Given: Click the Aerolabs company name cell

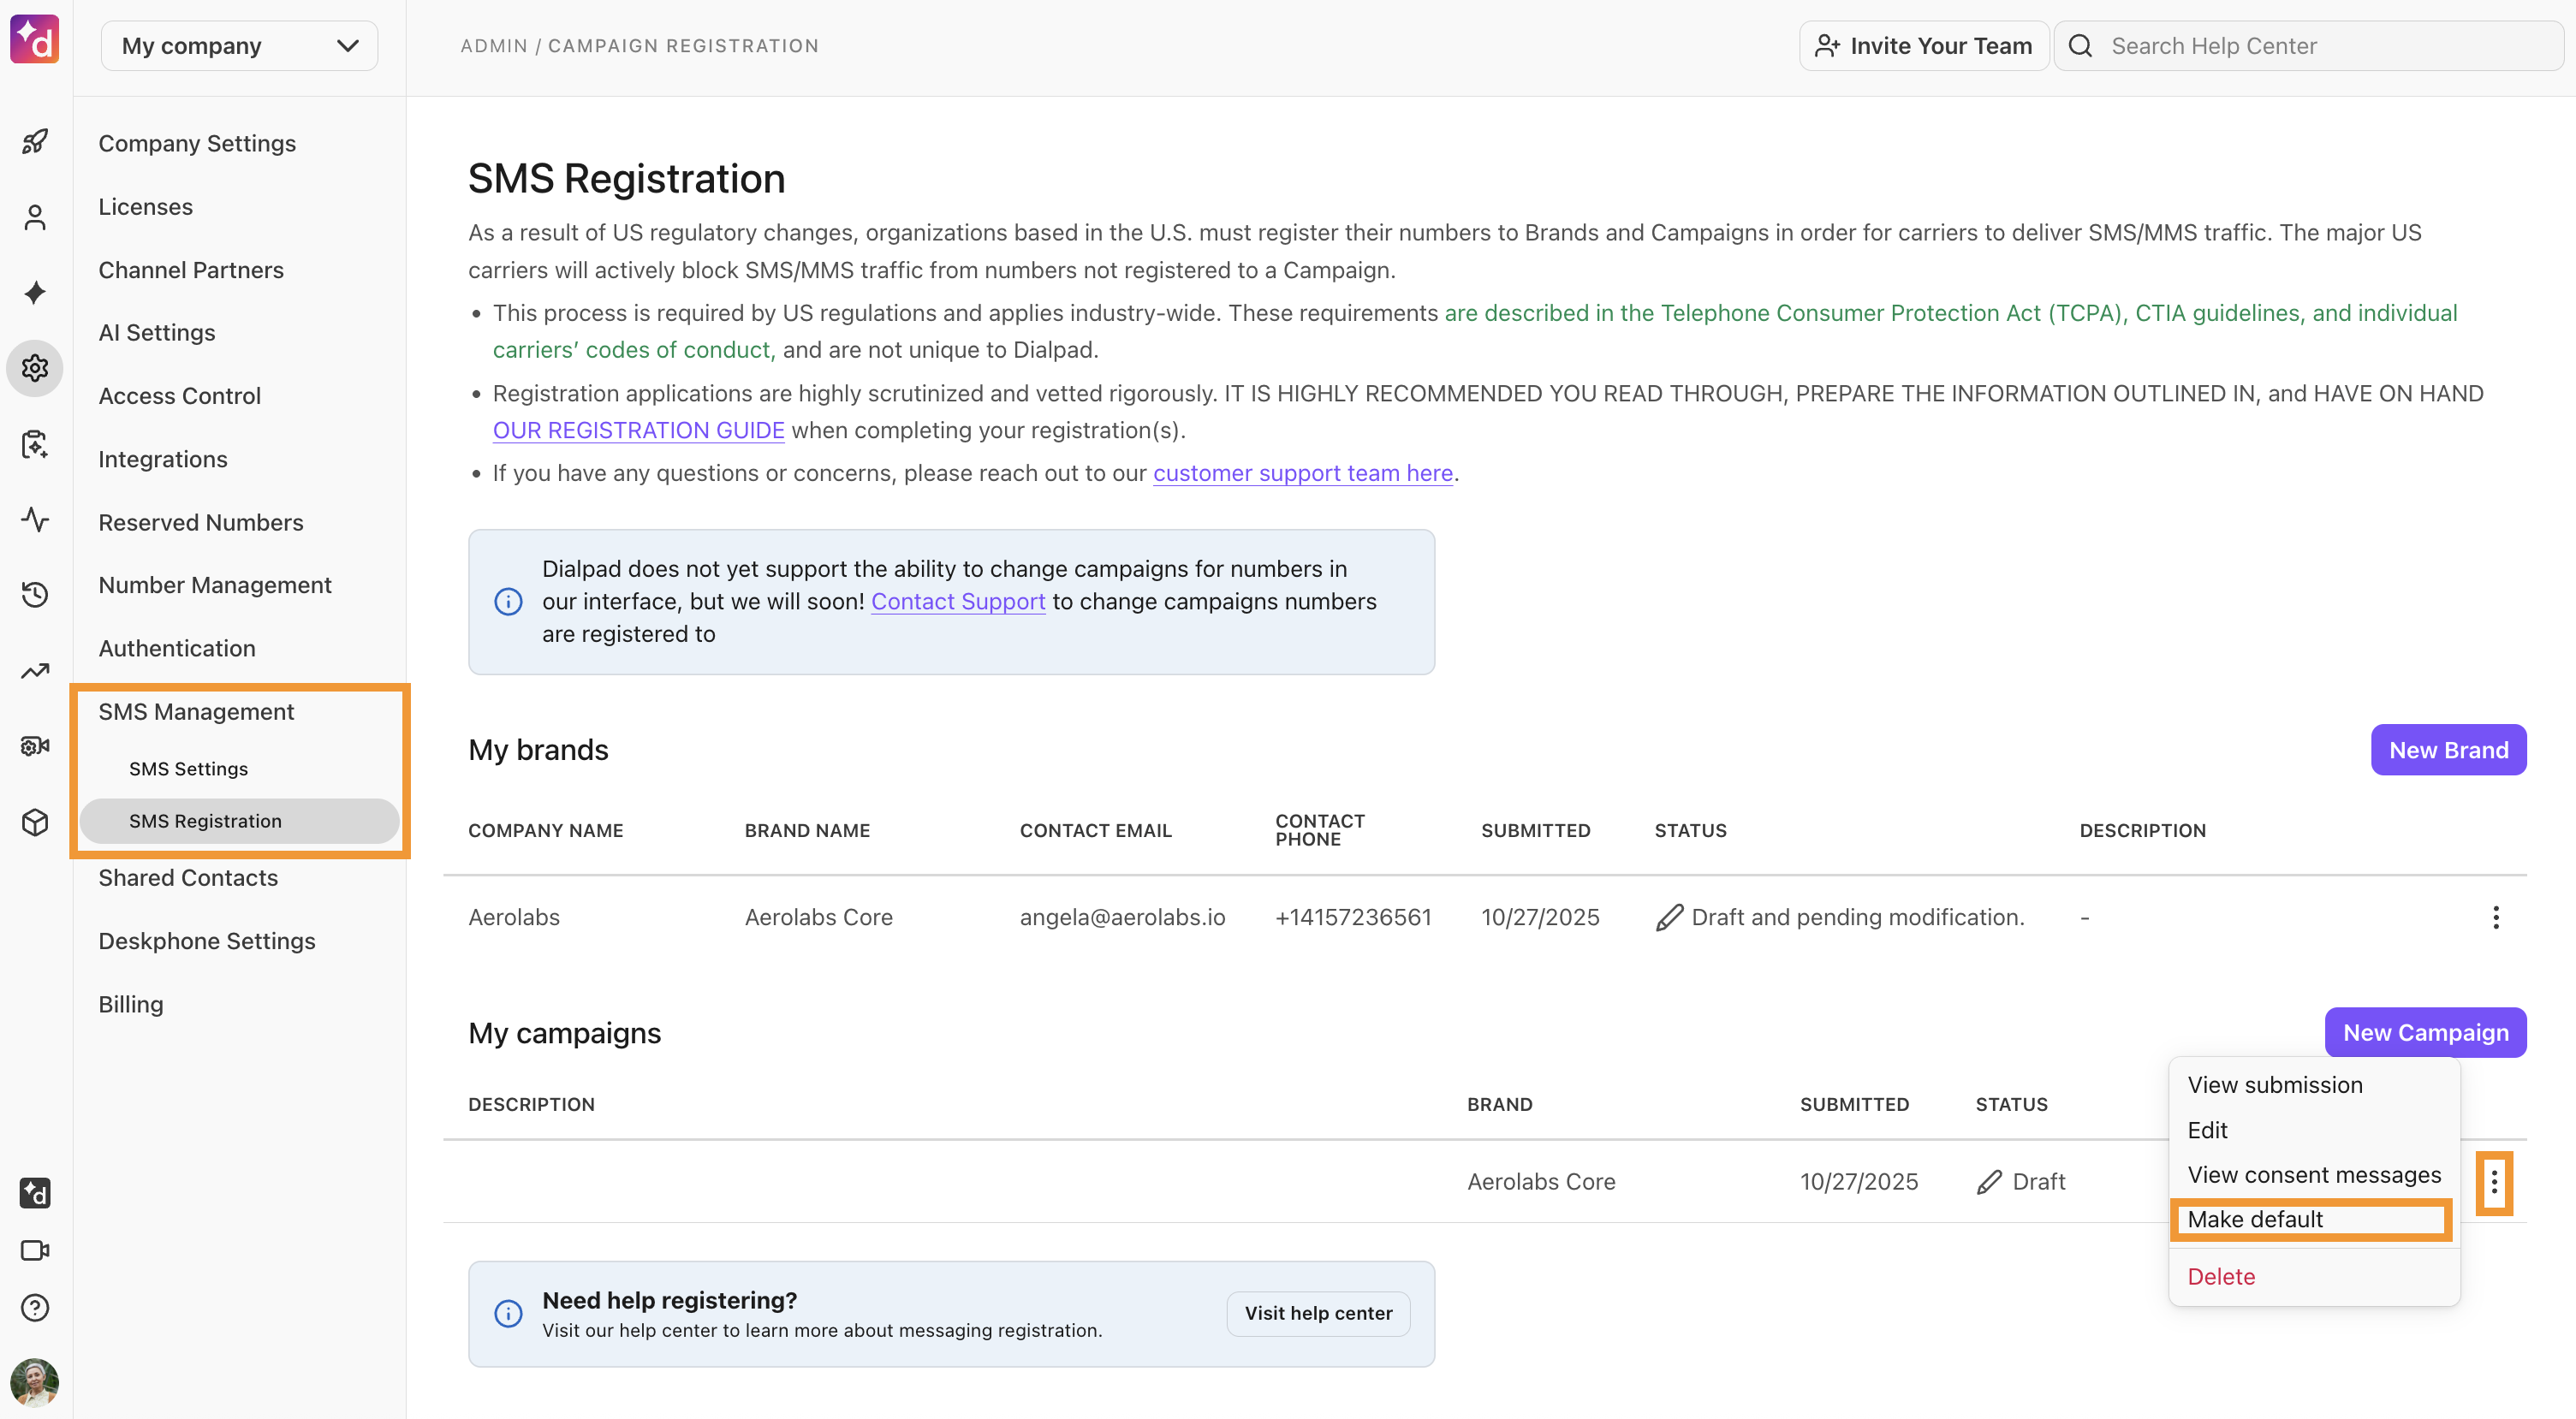Looking at the screenshot, I should click(x=514, y=917).
